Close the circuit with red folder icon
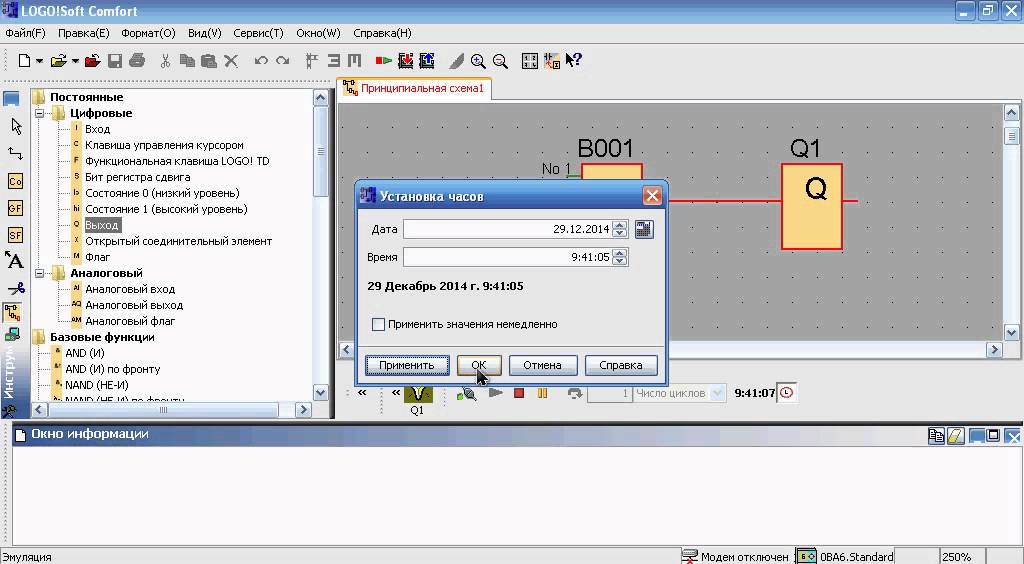 (93, 61)
